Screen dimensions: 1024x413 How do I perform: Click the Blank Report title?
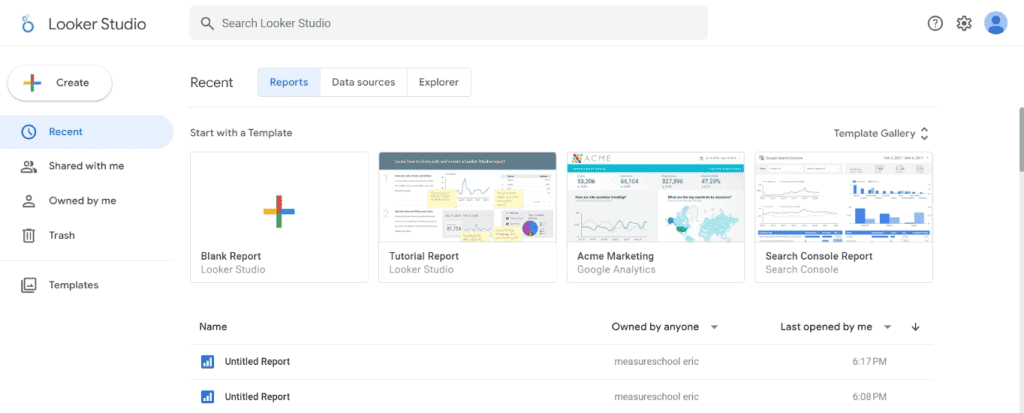point(231,256)
